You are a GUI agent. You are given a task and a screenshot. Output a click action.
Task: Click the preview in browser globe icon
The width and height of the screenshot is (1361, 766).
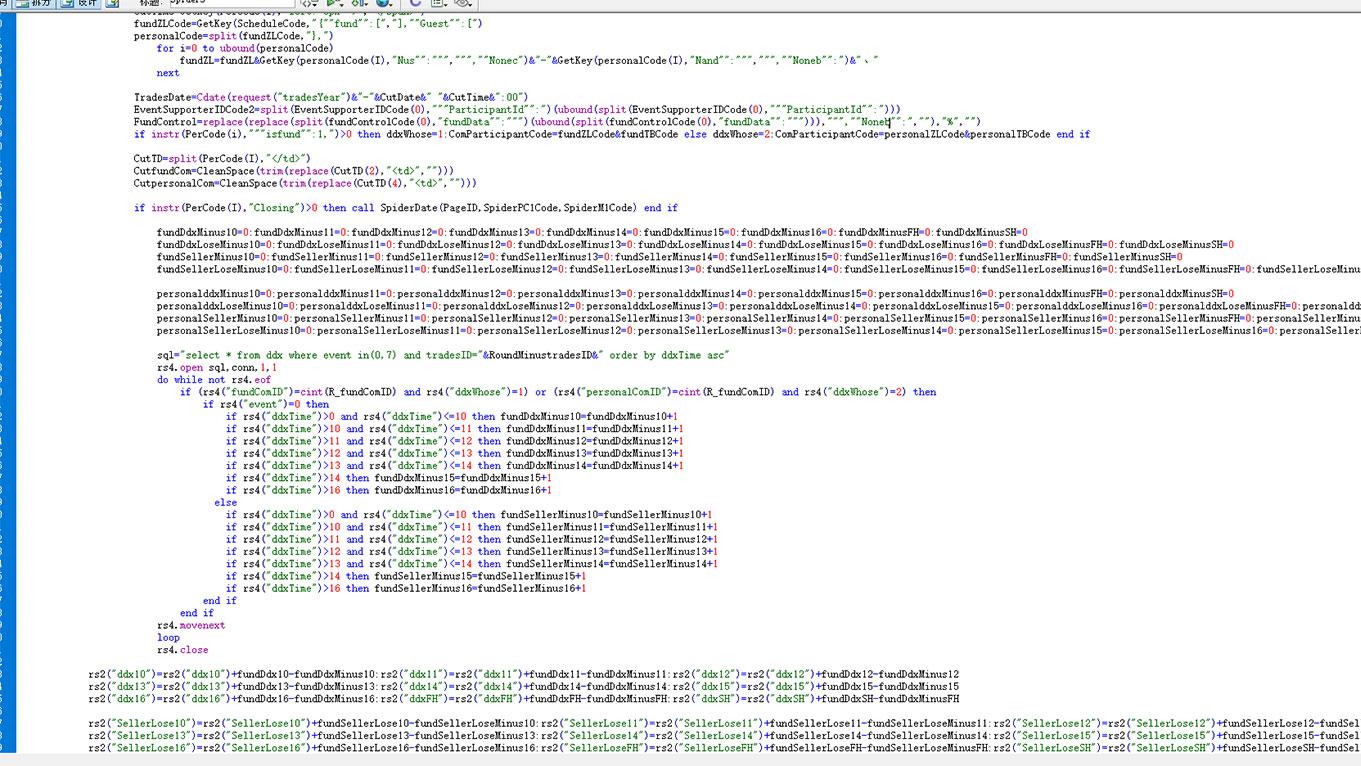pos(384,3)
